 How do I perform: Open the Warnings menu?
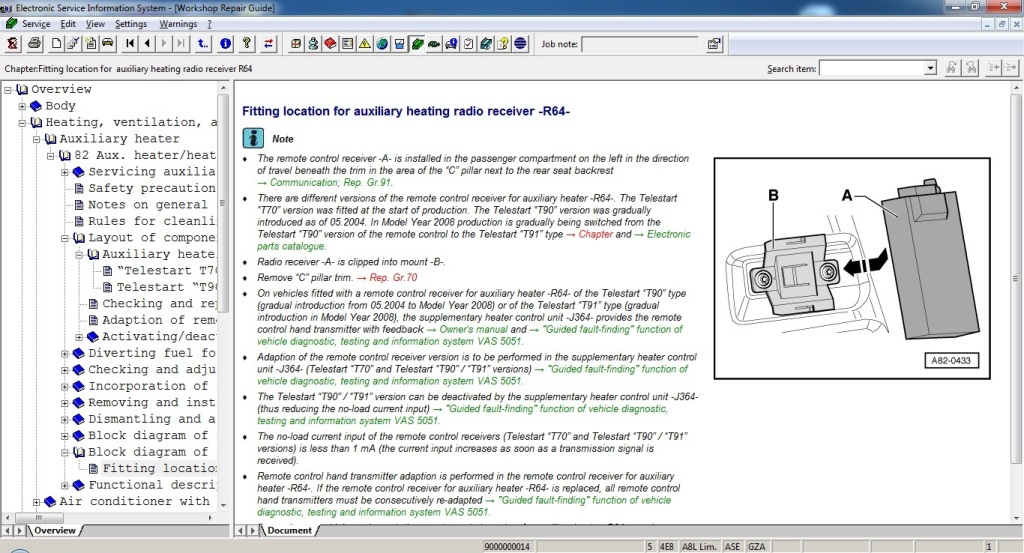[178, 23]
